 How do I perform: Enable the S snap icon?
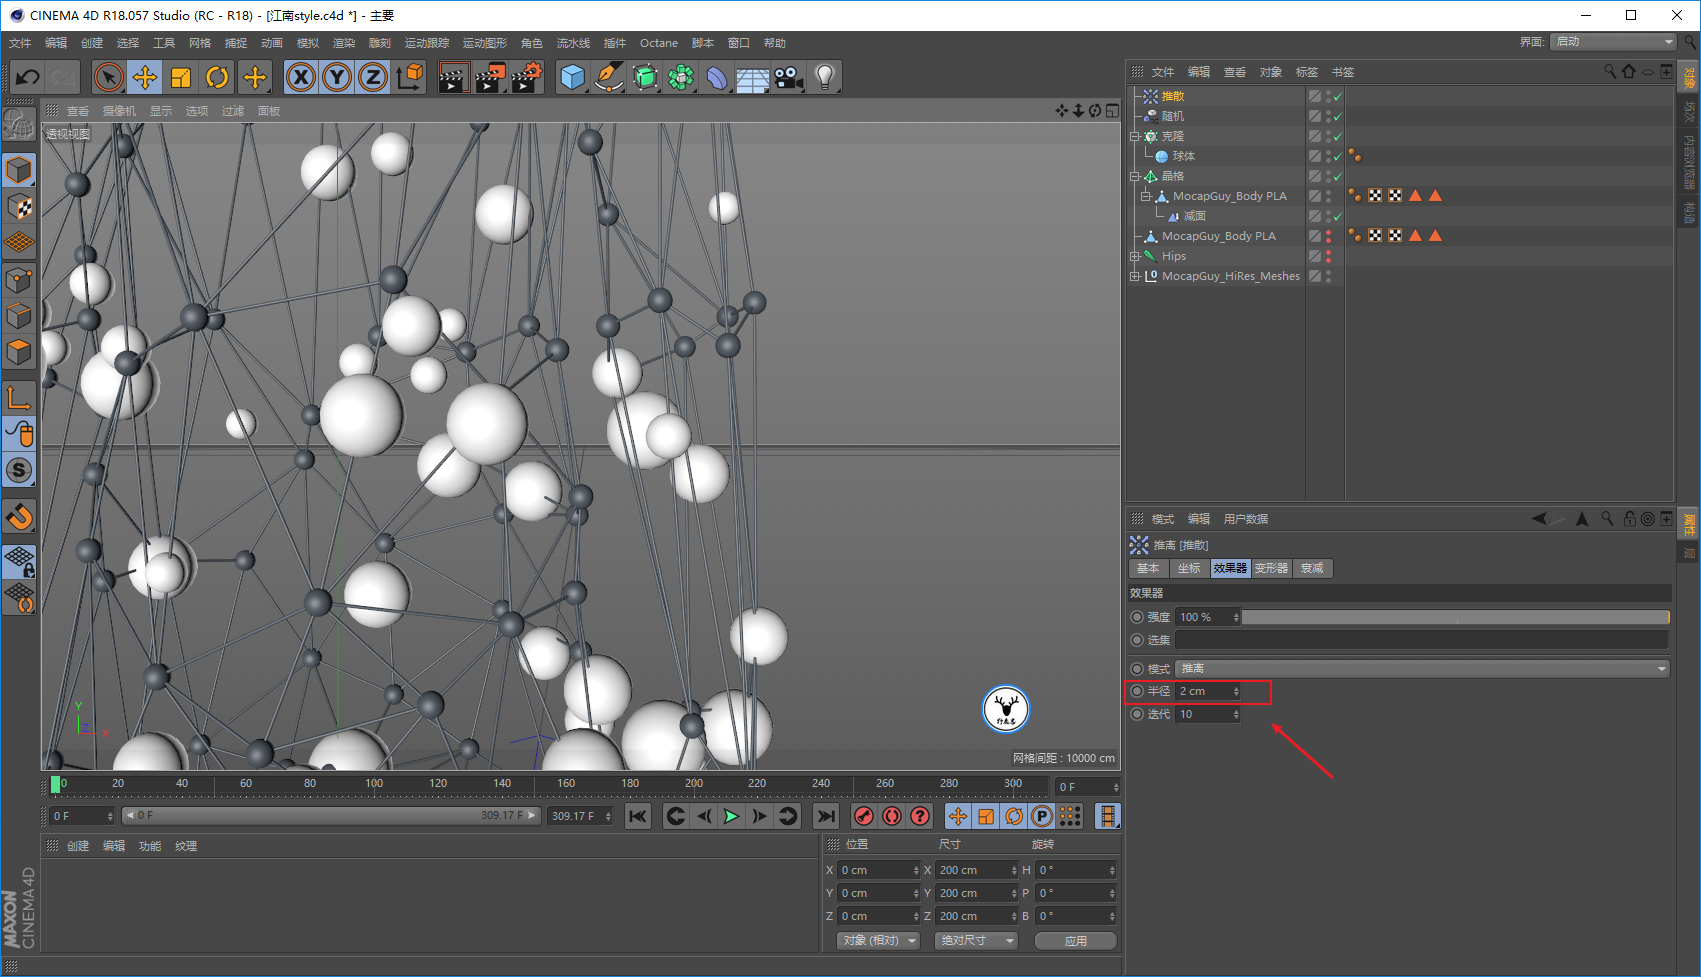[x=20, y=470]
